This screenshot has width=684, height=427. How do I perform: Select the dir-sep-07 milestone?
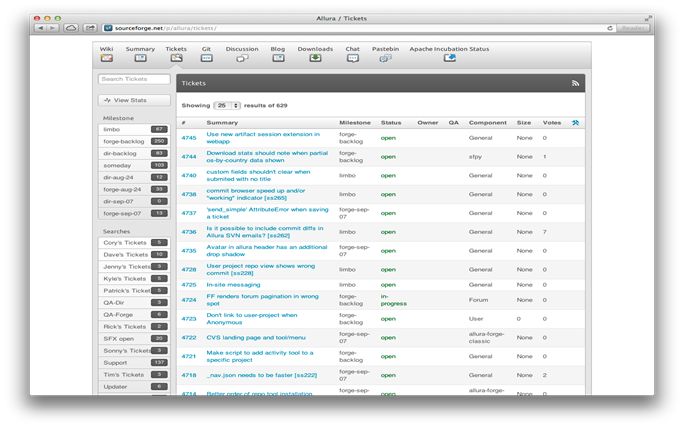133,202
